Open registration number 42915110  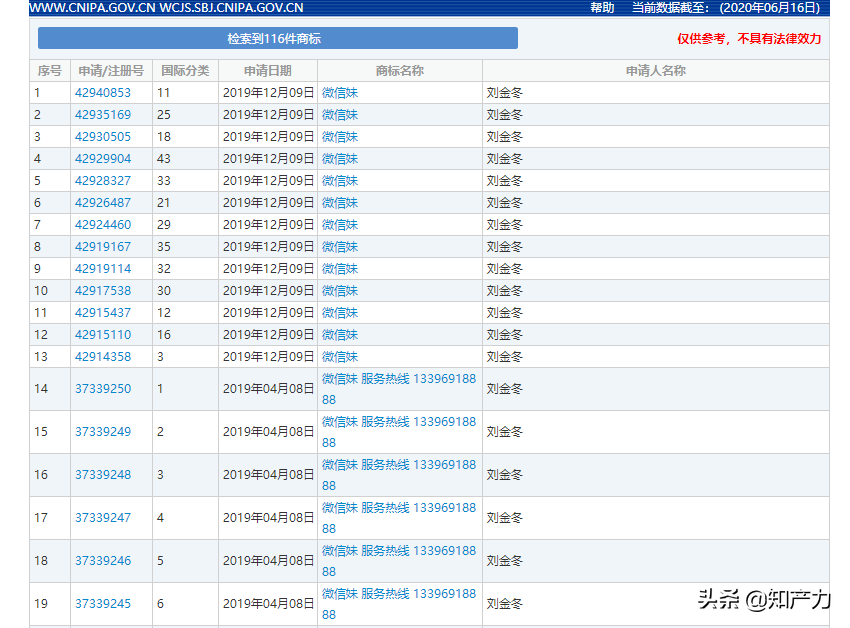coord(103,335)
